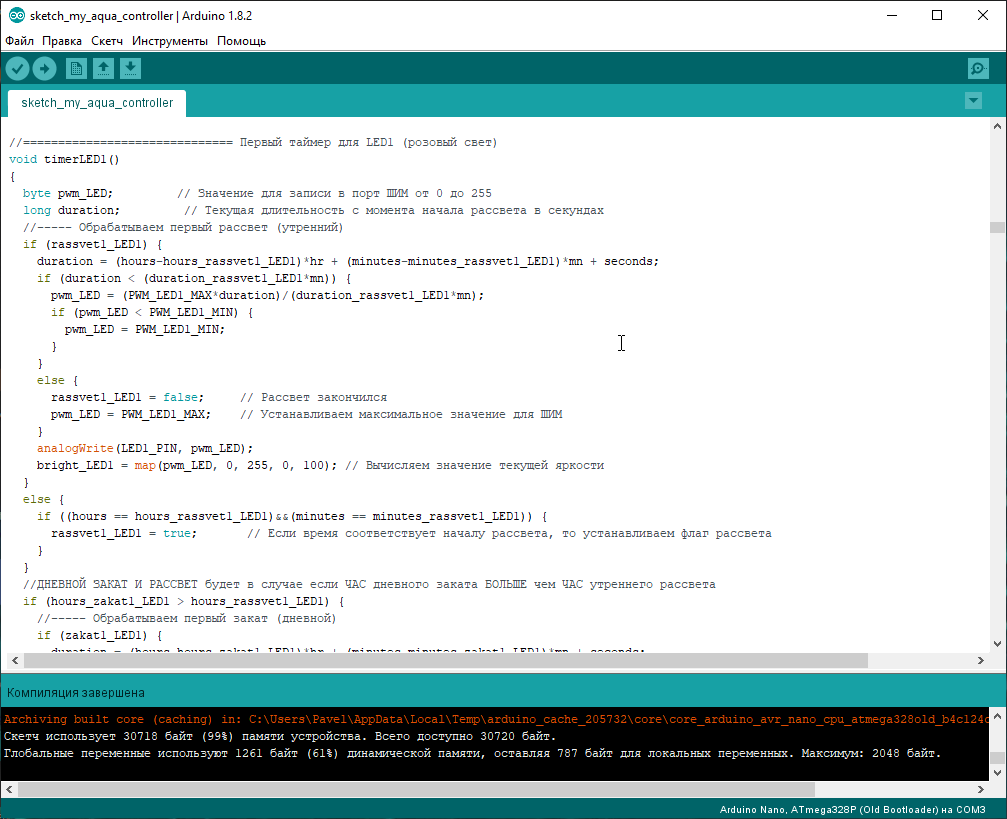
Task: Expand the tab options dropdown arrow
Action: tap(974, 101)
